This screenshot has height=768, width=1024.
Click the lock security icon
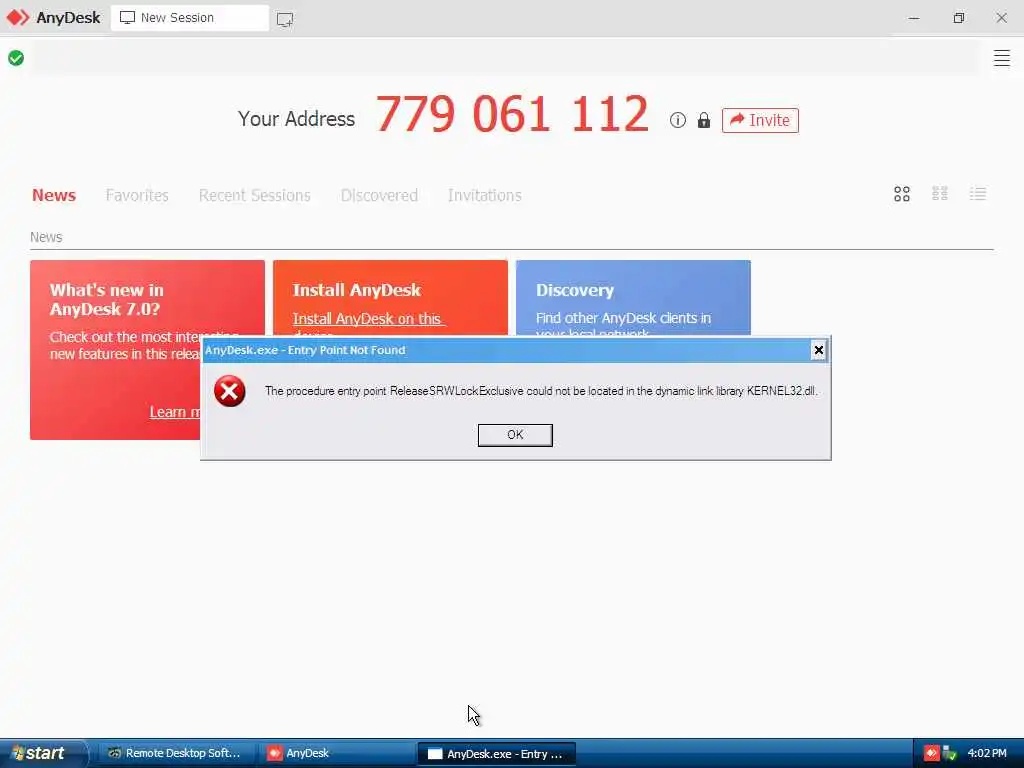(x=703, y=120)
